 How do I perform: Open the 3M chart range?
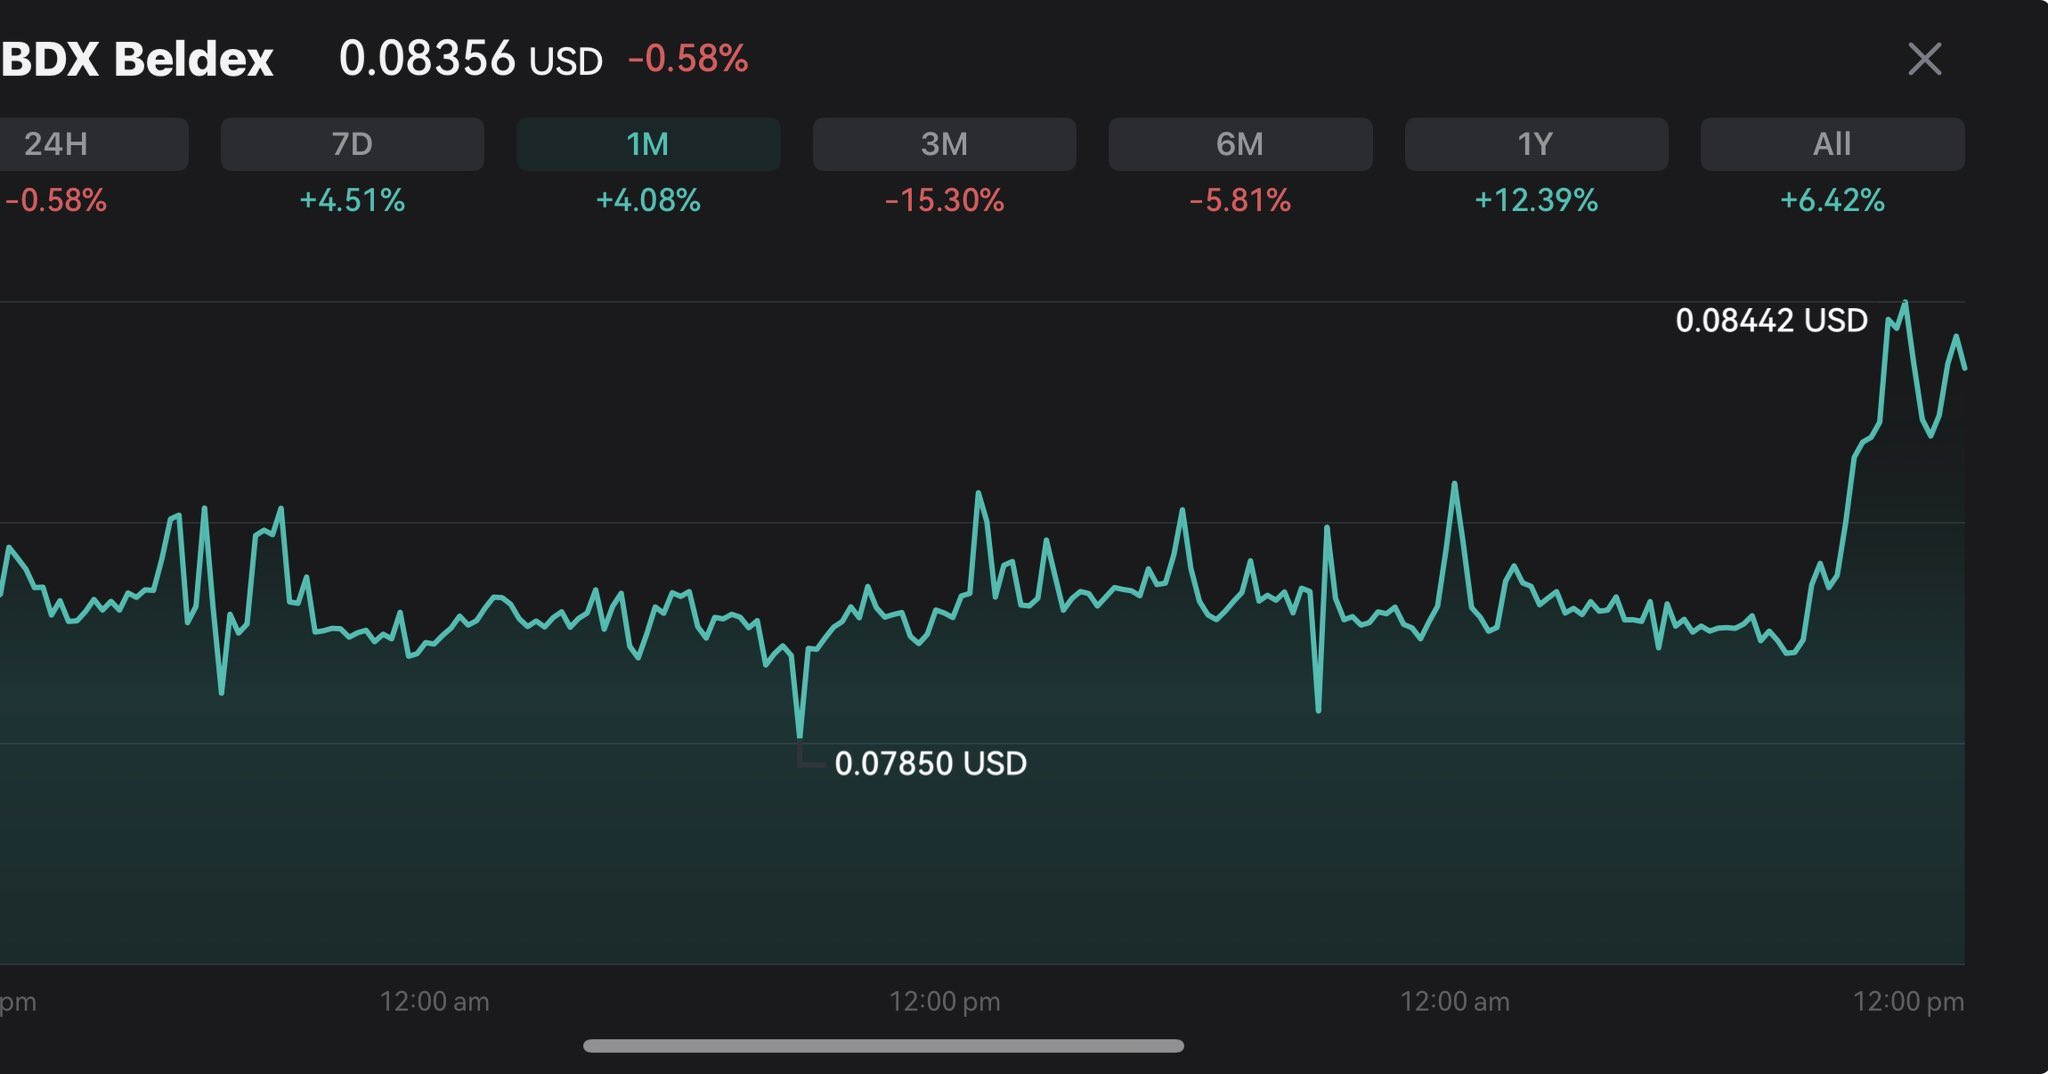point(944,144)
